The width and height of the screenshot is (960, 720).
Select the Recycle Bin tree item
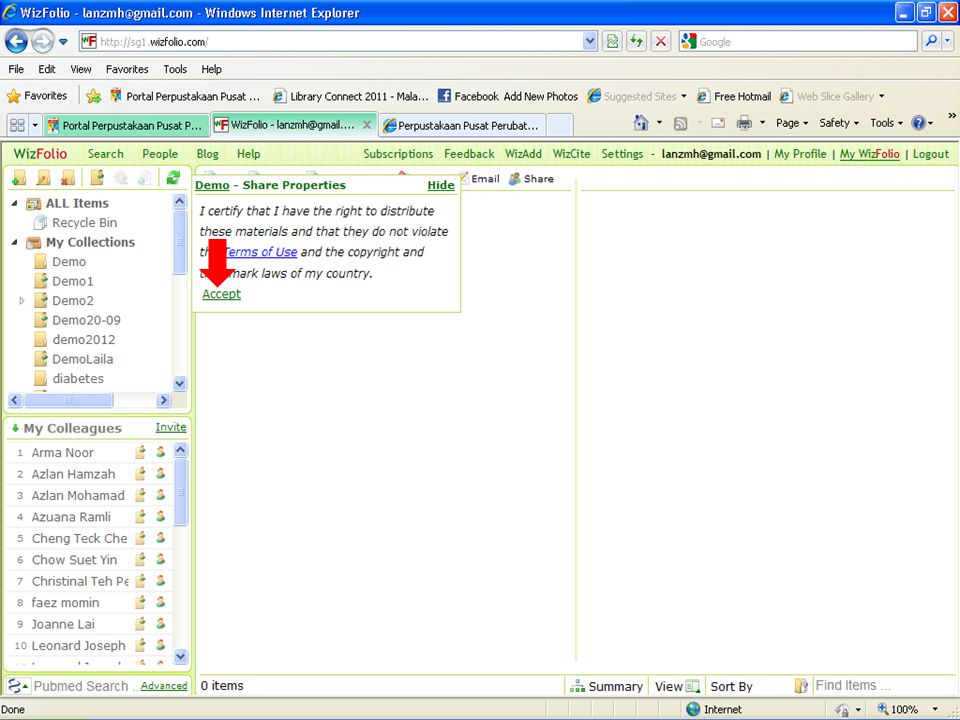84,223
